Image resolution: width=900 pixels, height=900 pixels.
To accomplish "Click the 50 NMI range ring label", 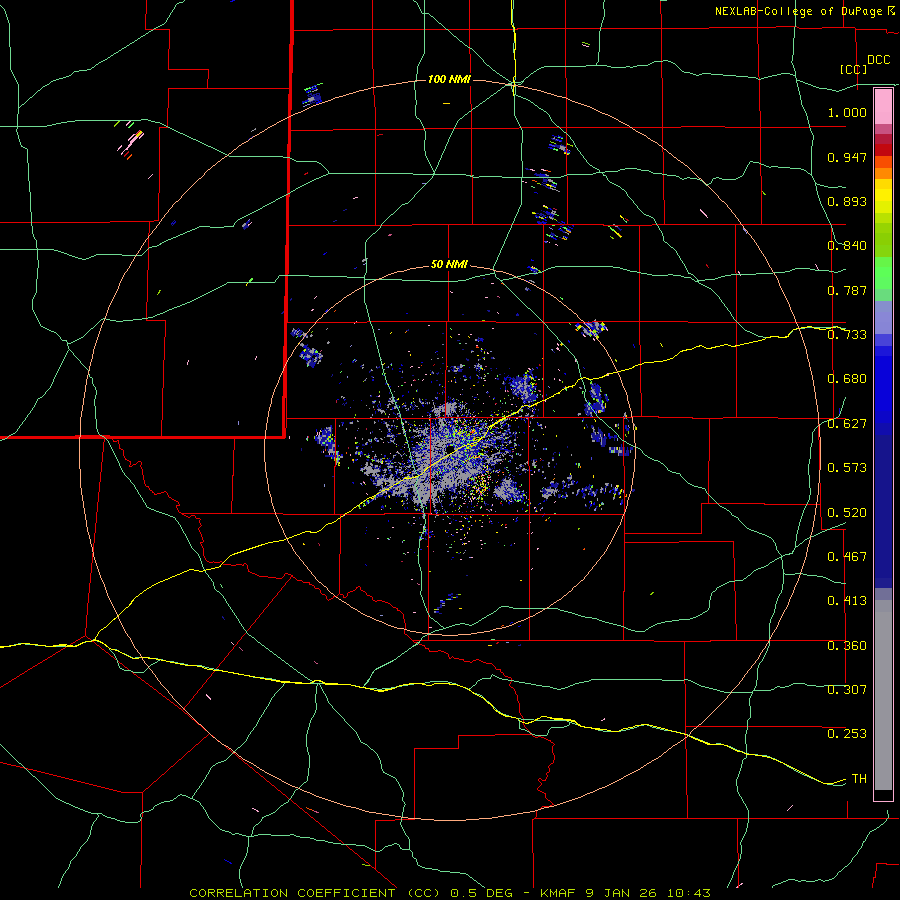I will point(449,265).
